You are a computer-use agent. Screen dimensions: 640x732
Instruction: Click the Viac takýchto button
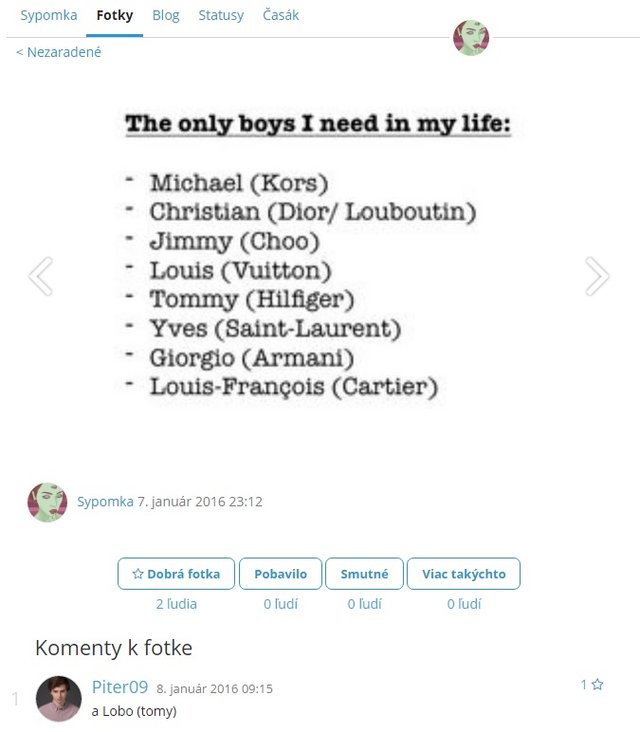point(464,574)
